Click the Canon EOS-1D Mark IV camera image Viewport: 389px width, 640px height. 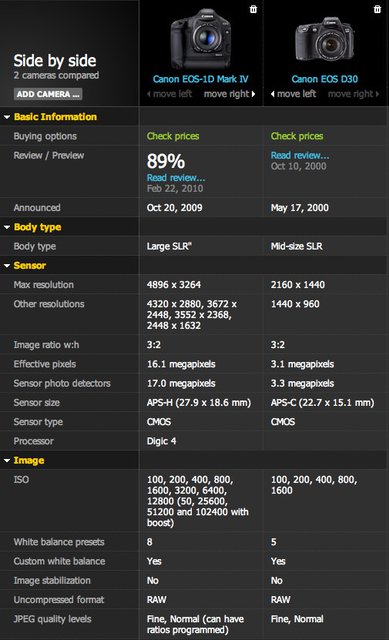click(x=201, y=39)
